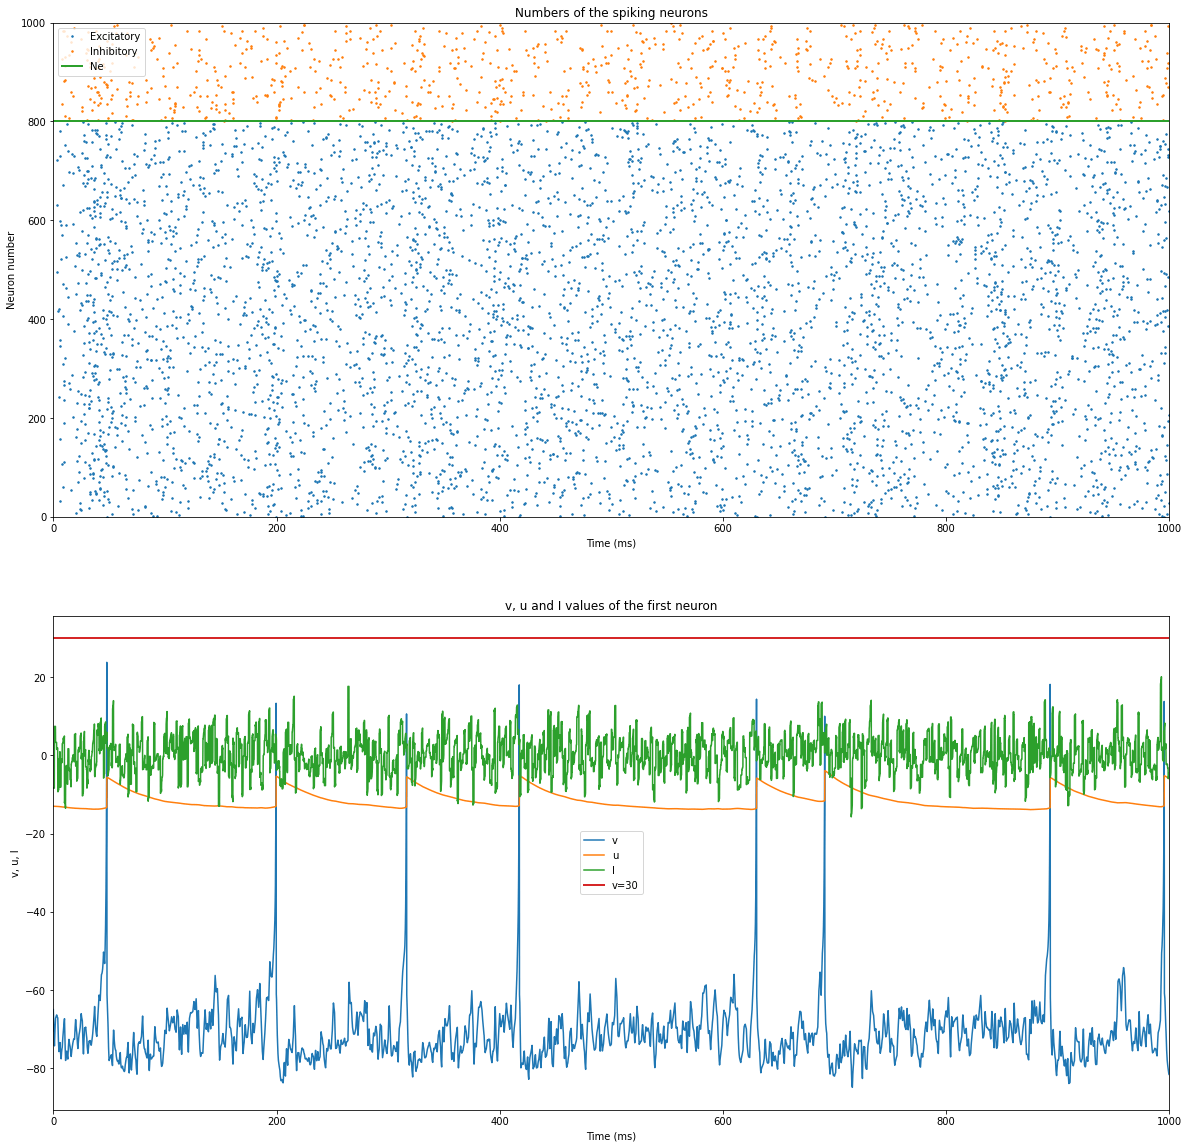The height and width of the screenshot is (1148, 1189).
Task: Click the 'Numbers of the spiking neurons' title
Action: pyautogui.click(x=610, y=13)
